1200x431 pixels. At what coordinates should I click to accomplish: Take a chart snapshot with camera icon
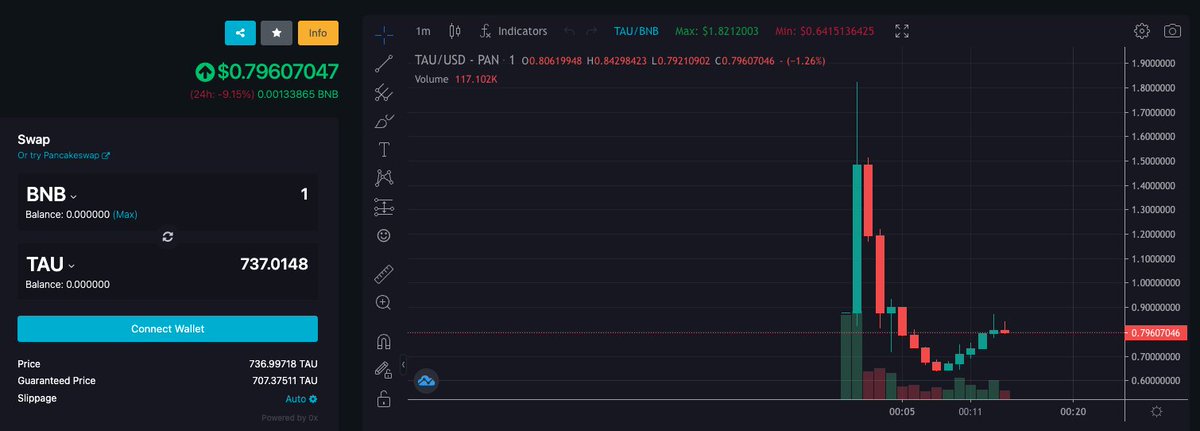[1173, 31]
